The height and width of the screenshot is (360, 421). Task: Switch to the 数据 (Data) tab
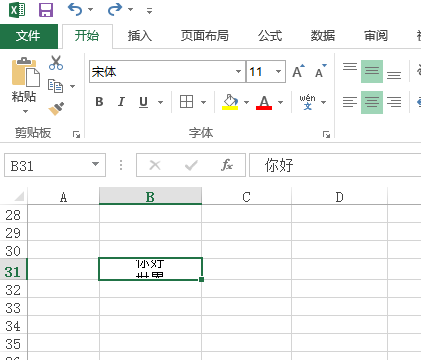[x=323, y=36]
